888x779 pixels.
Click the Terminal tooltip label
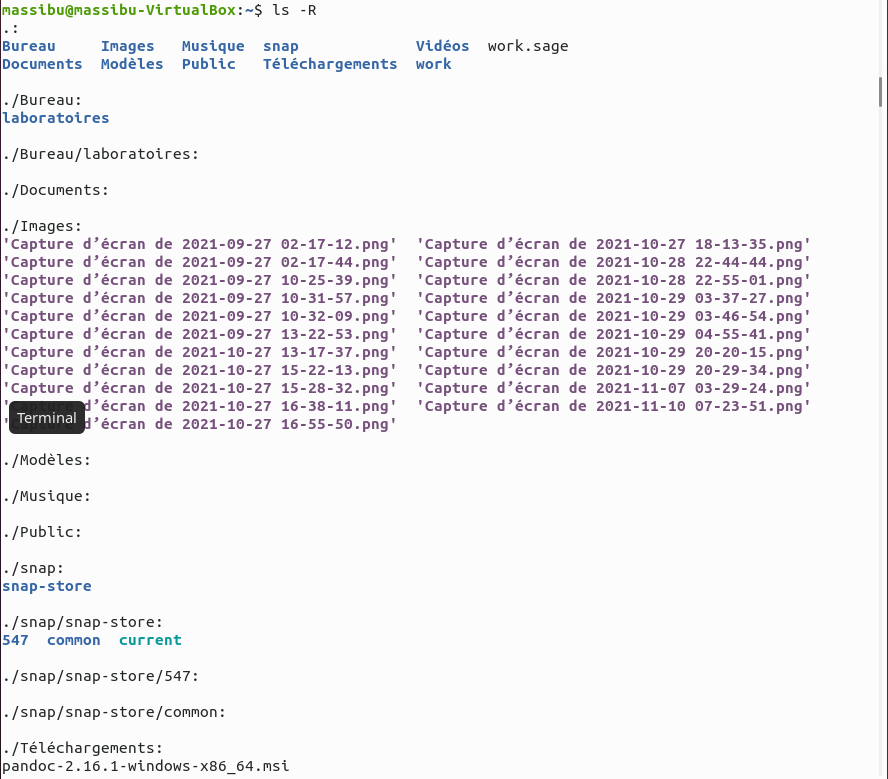pos(47,418)
